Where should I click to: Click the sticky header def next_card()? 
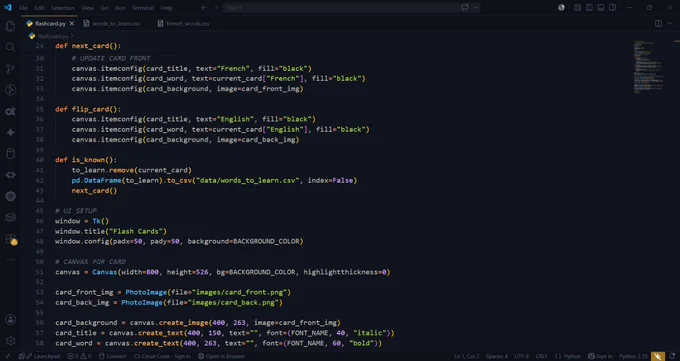88,46
